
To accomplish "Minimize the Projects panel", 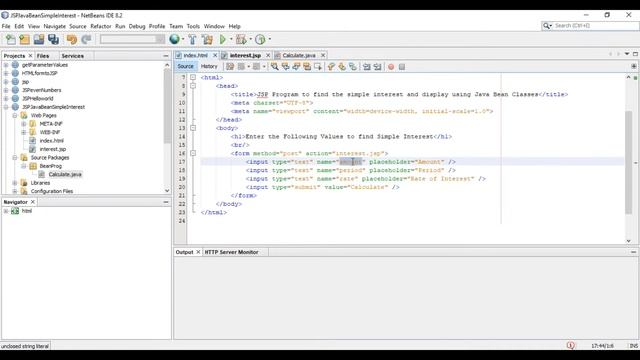I will pyautogui.click(x=166, y=56).
